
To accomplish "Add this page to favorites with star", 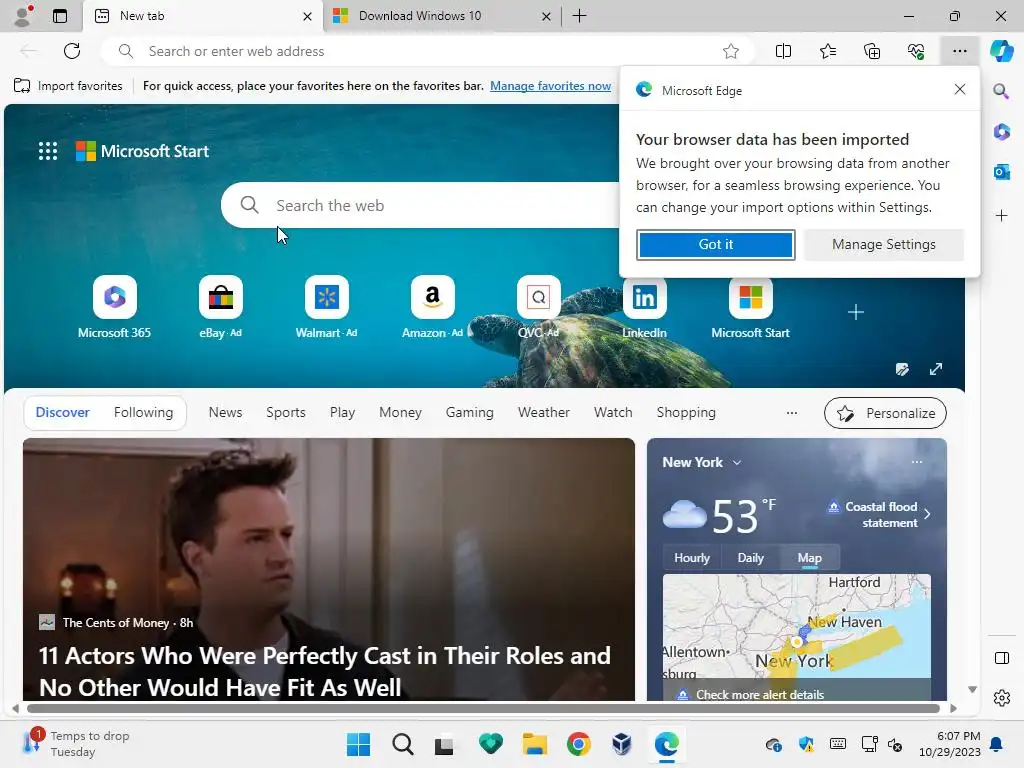I will 731,51.
